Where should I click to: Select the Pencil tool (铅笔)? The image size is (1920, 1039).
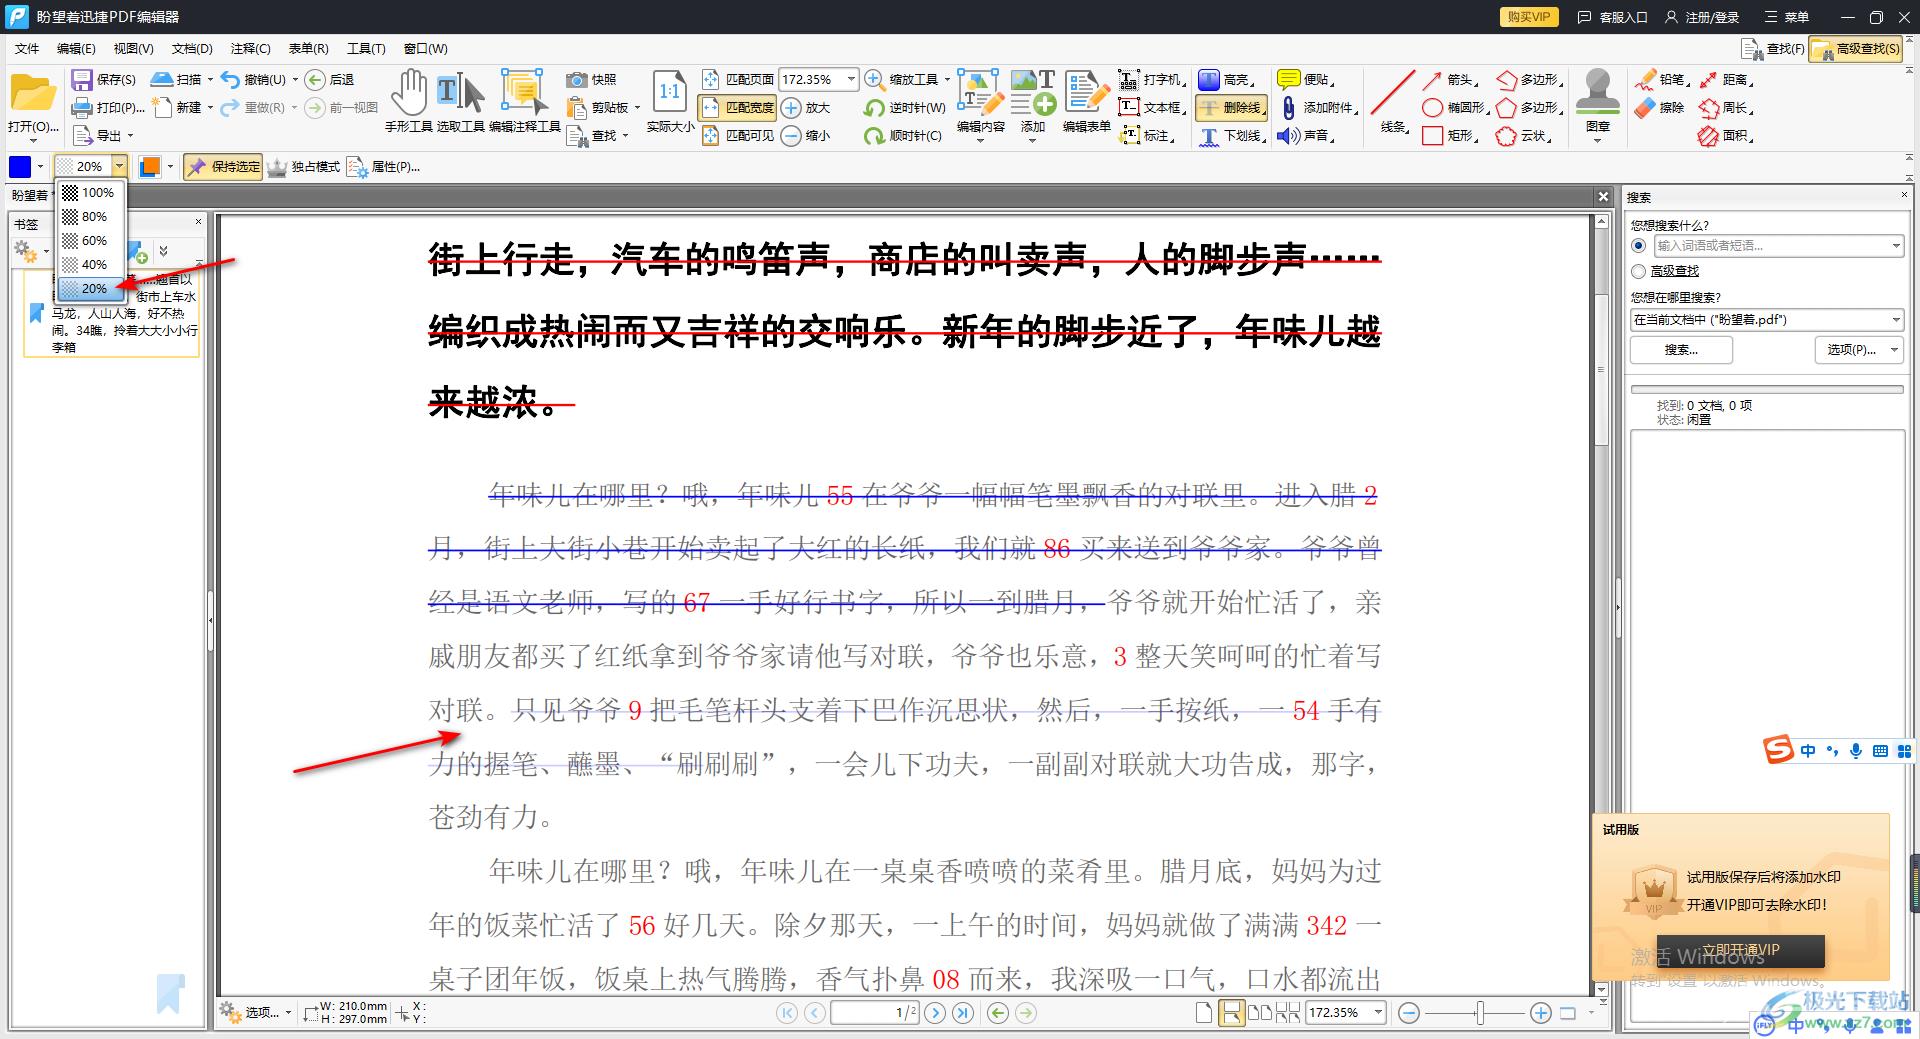[x=1661, y=80]
